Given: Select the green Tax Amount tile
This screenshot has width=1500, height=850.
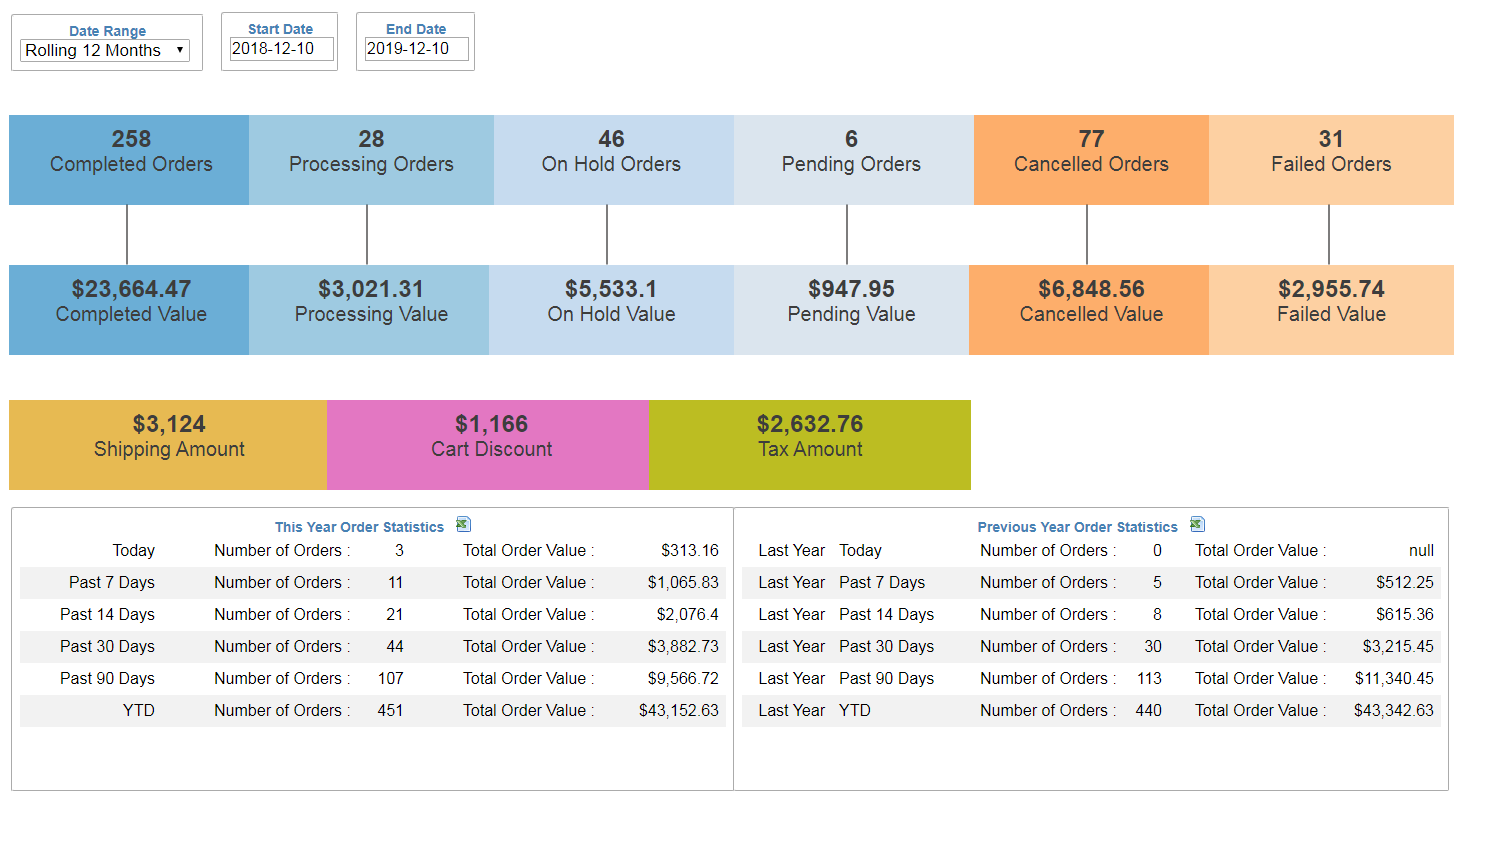Looking at the screenshot, I should (x=810, y=445).
